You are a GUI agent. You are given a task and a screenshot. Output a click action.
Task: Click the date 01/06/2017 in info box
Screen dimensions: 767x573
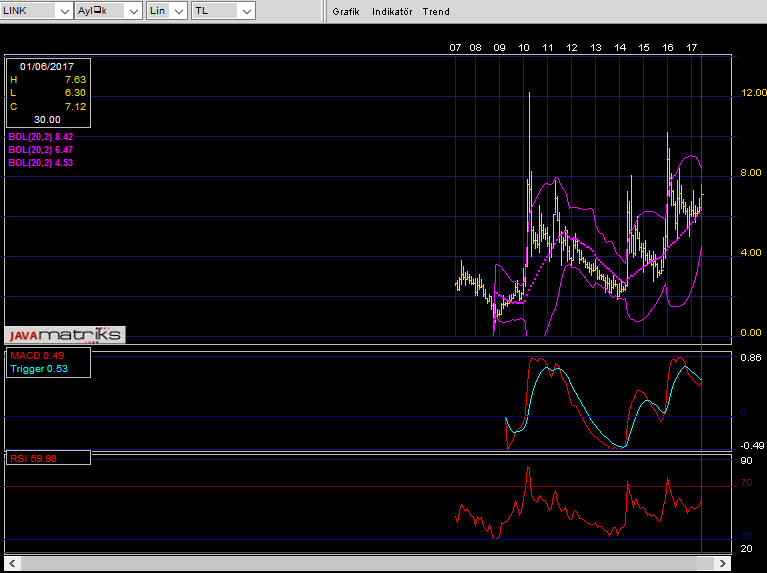click(x=47, y=67)
